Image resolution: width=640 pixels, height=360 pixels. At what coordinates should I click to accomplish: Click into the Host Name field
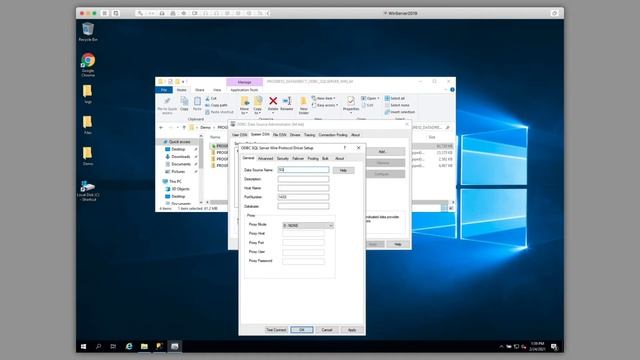pos(303,188)
